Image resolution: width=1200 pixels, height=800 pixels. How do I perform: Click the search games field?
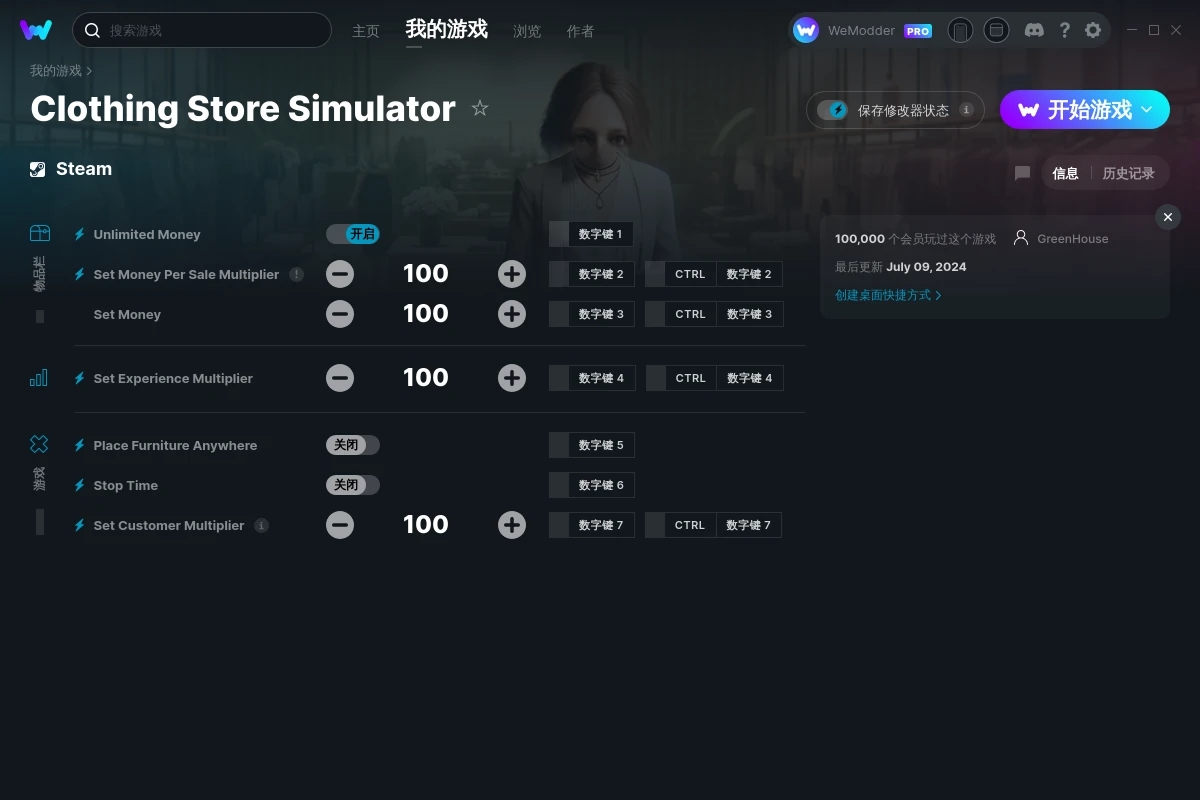(x=202, y=30)
